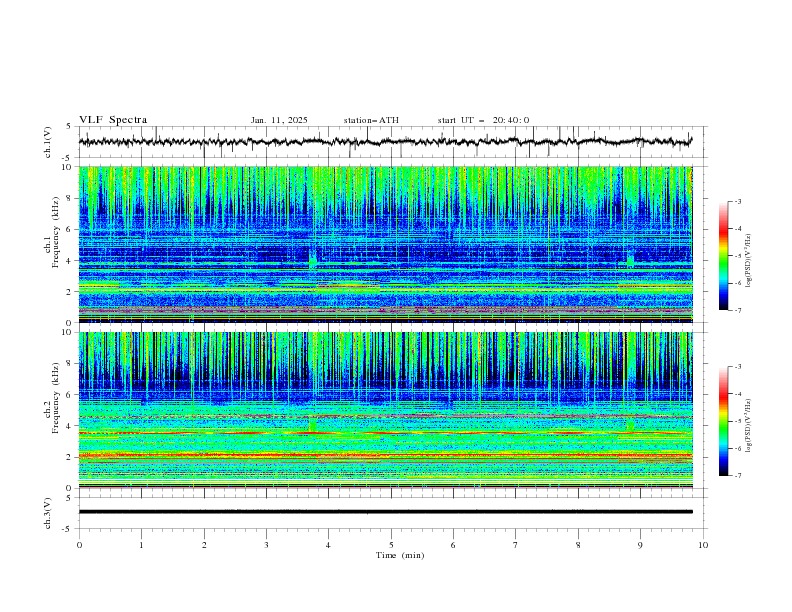Click time axis tick label '5'
Image resolution: width=792 pixels, height=612 pixels.
coord(391,545)
